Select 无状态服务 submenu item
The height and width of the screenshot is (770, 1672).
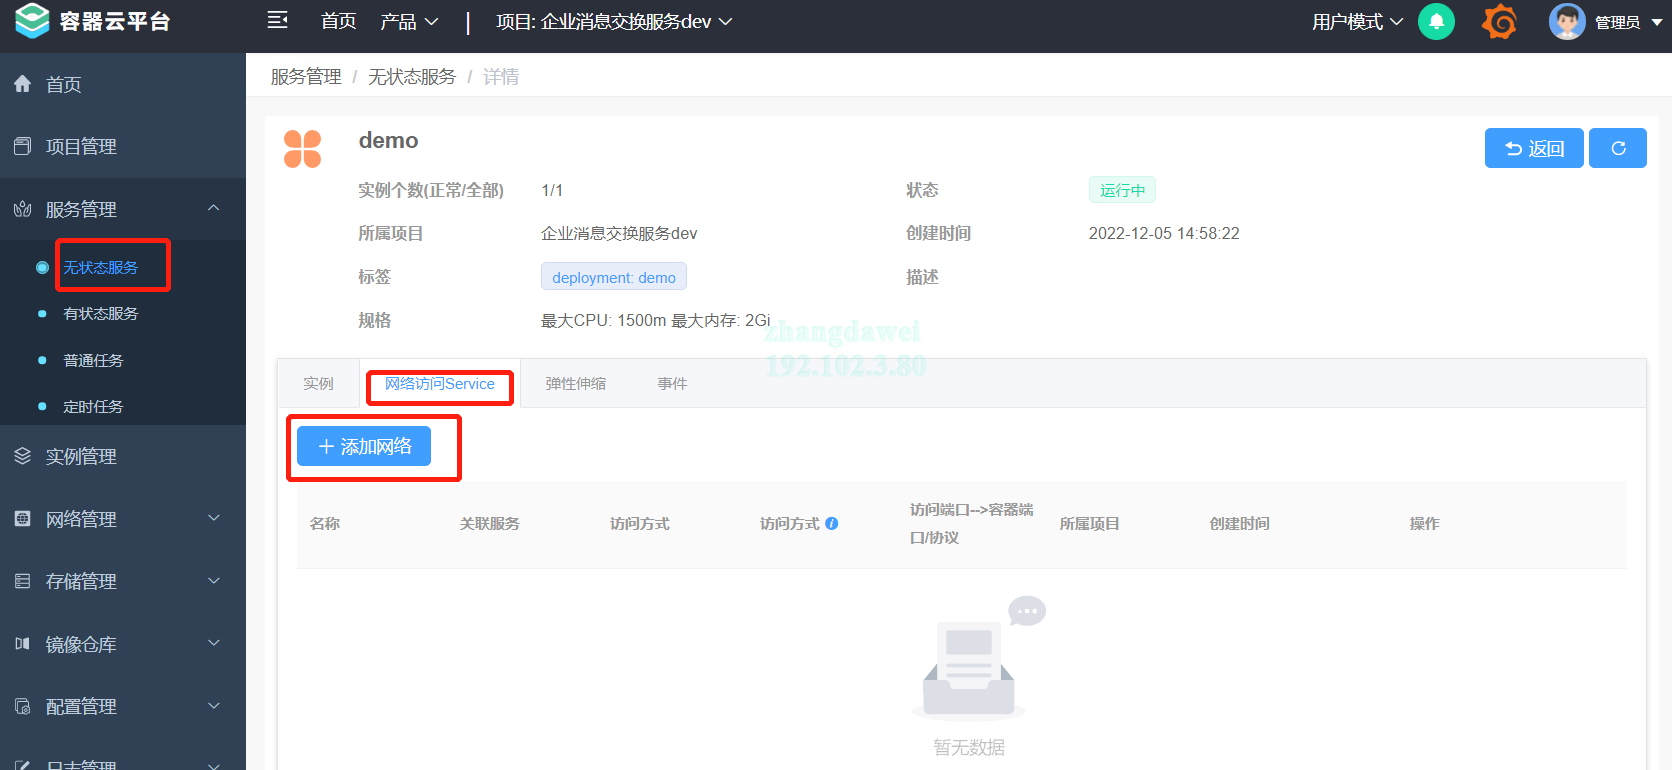coord(101,267)
